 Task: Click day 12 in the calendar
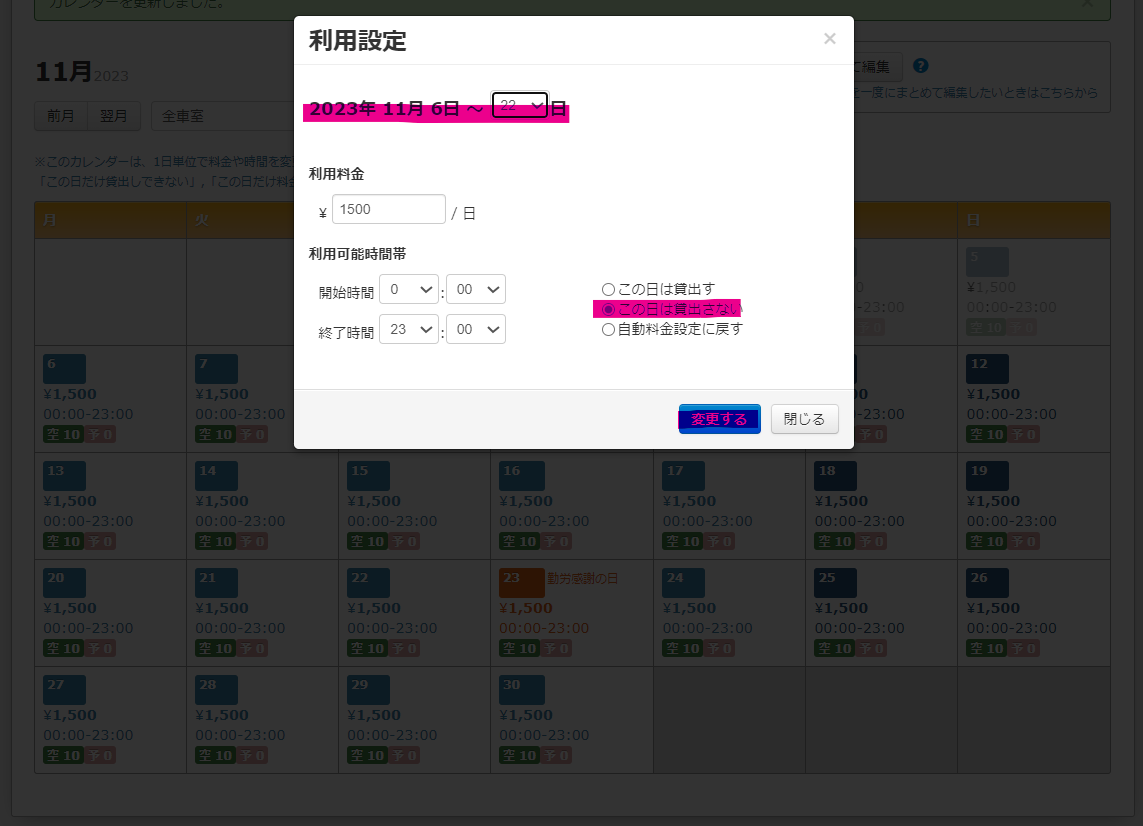click(x=988, y=369)
